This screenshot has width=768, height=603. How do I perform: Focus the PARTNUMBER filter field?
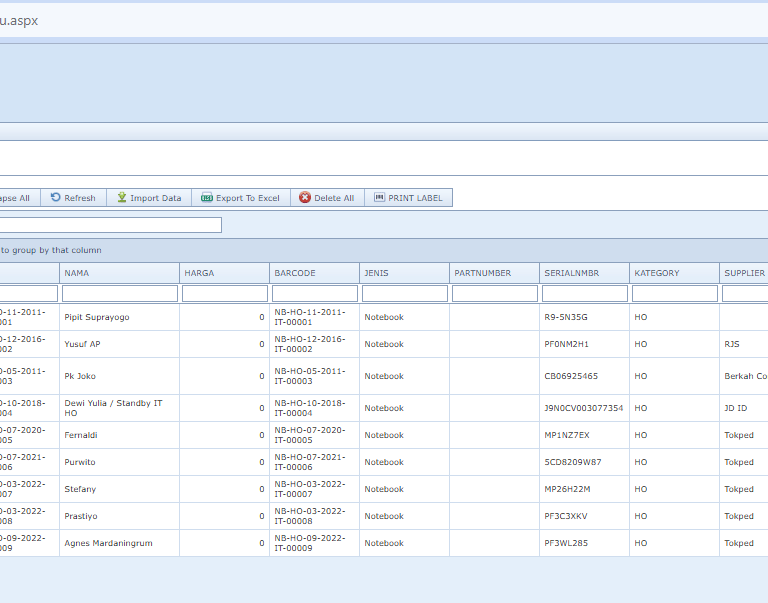point(495,293)
